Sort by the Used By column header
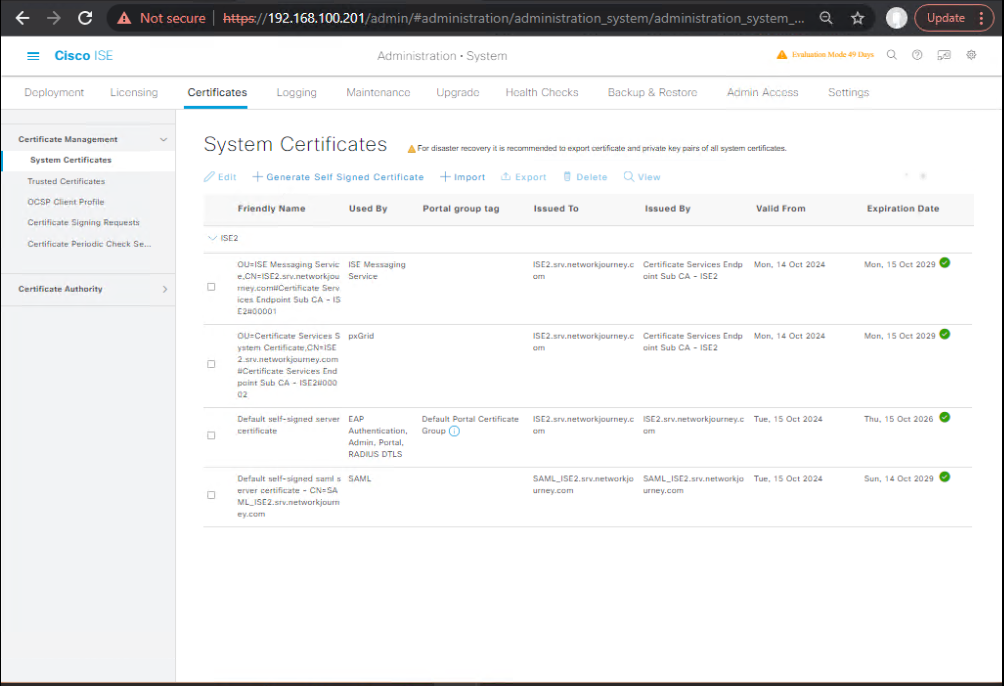The height and width of the screenshot is (686, 1004). [x=368, y=209]
